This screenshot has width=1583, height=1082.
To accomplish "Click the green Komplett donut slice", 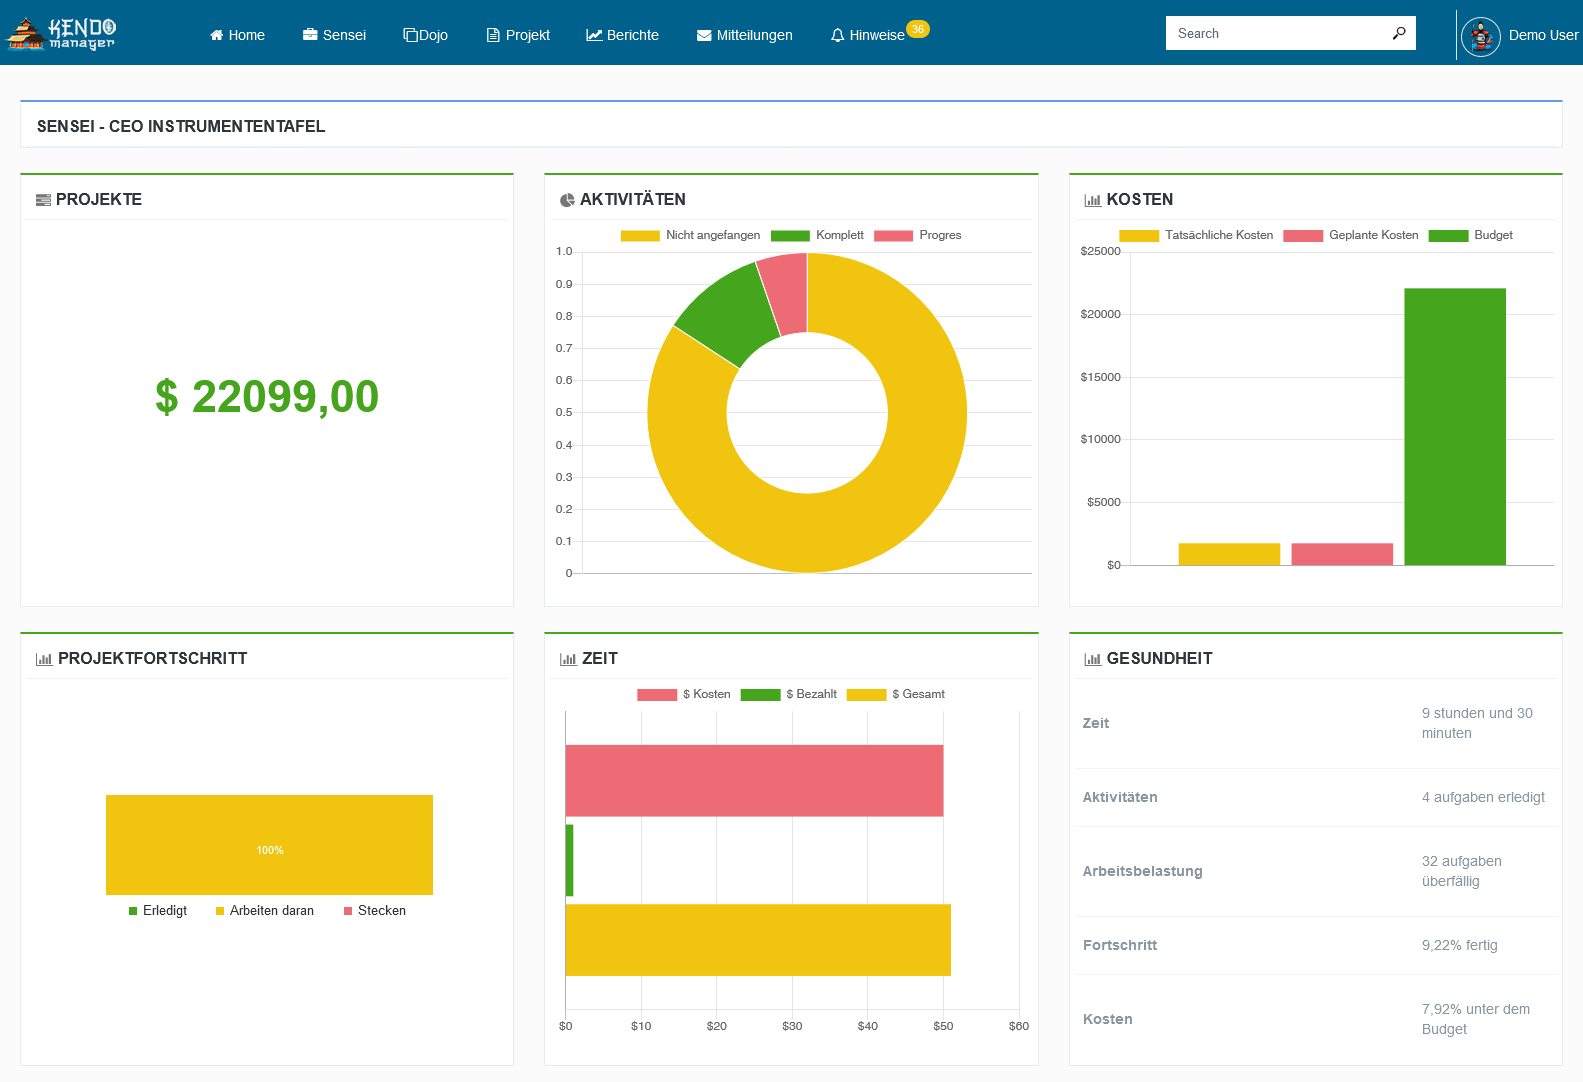I will point(730,313).
